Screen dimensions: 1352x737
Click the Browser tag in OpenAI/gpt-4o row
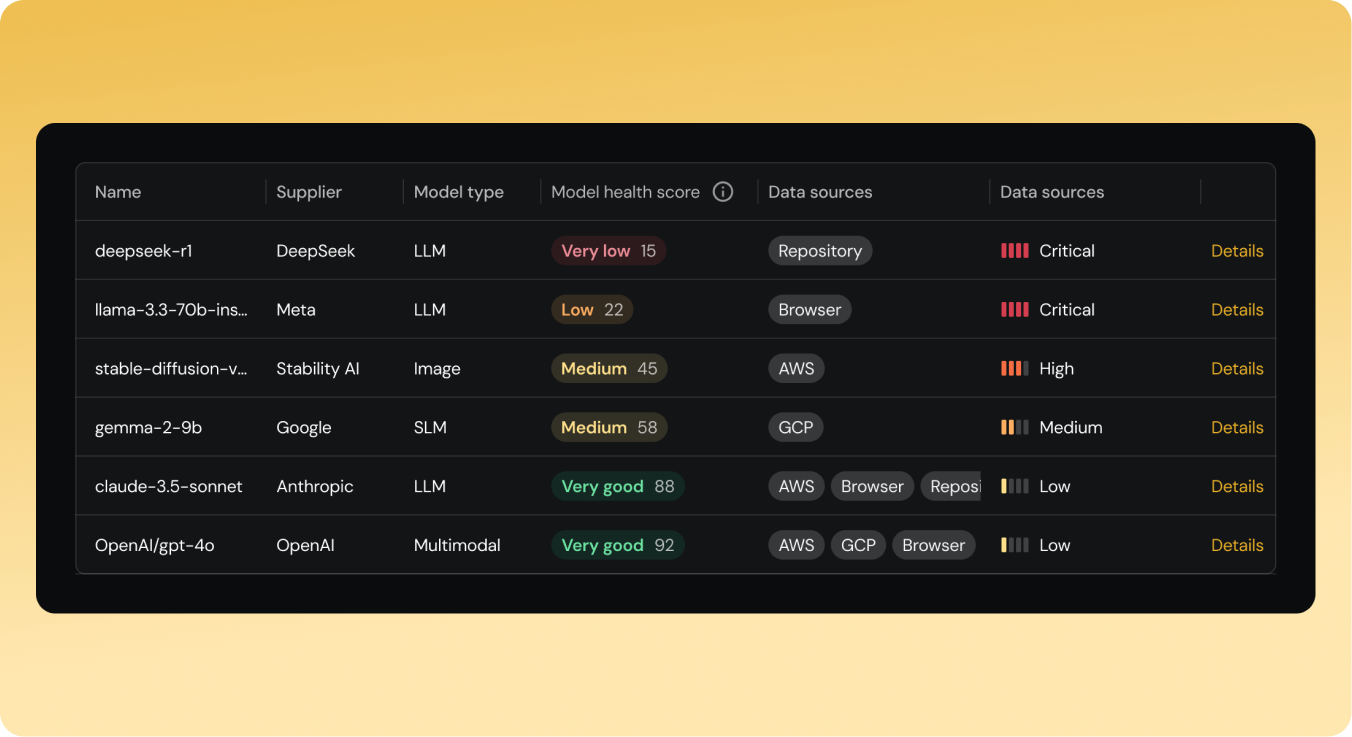933,546
